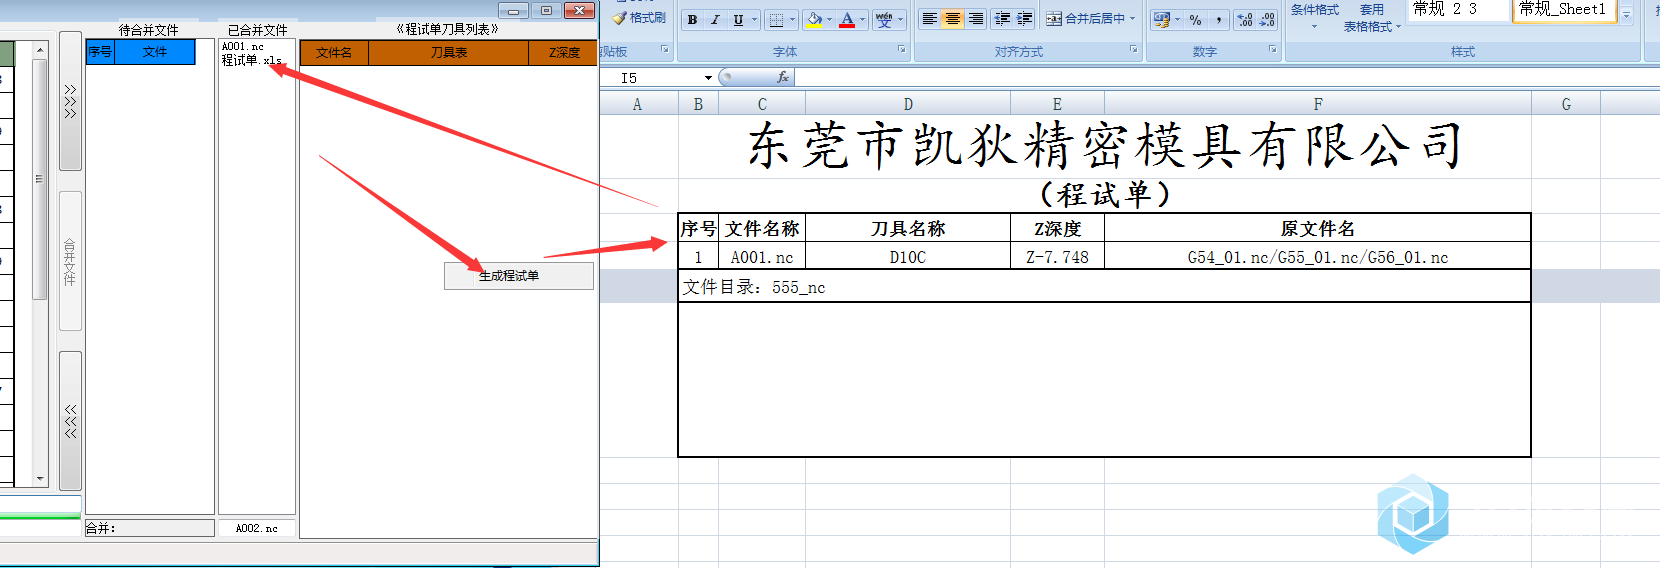The image size is (1660, 568).
Task: Open the Clipboard (贴板) group dialog launcher
Action: (x=665, y=49)
